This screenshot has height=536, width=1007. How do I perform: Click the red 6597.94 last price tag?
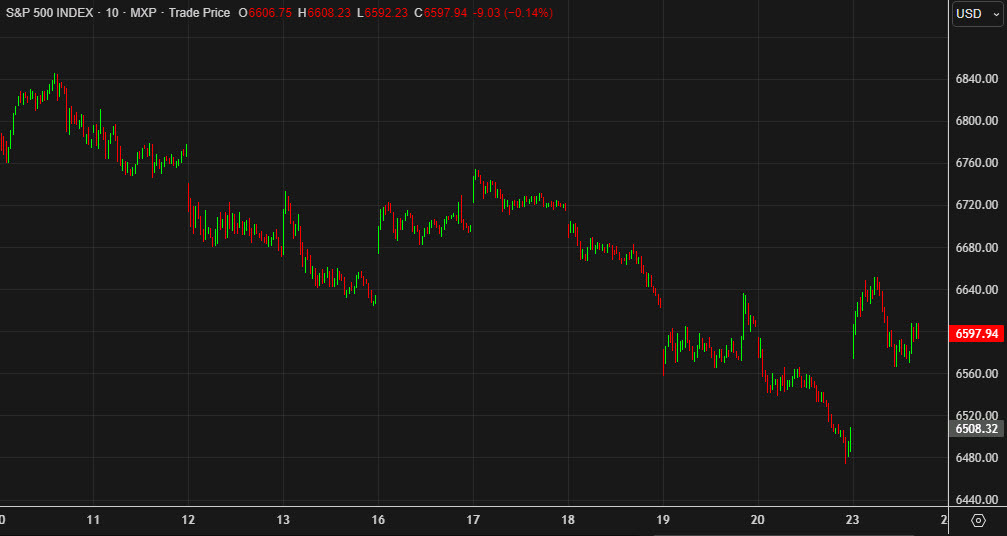(977, 334)
